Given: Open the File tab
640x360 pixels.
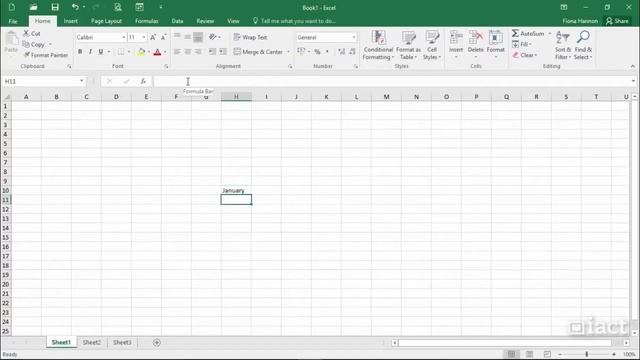Looking at the screenshot, I should coord(13,21).
